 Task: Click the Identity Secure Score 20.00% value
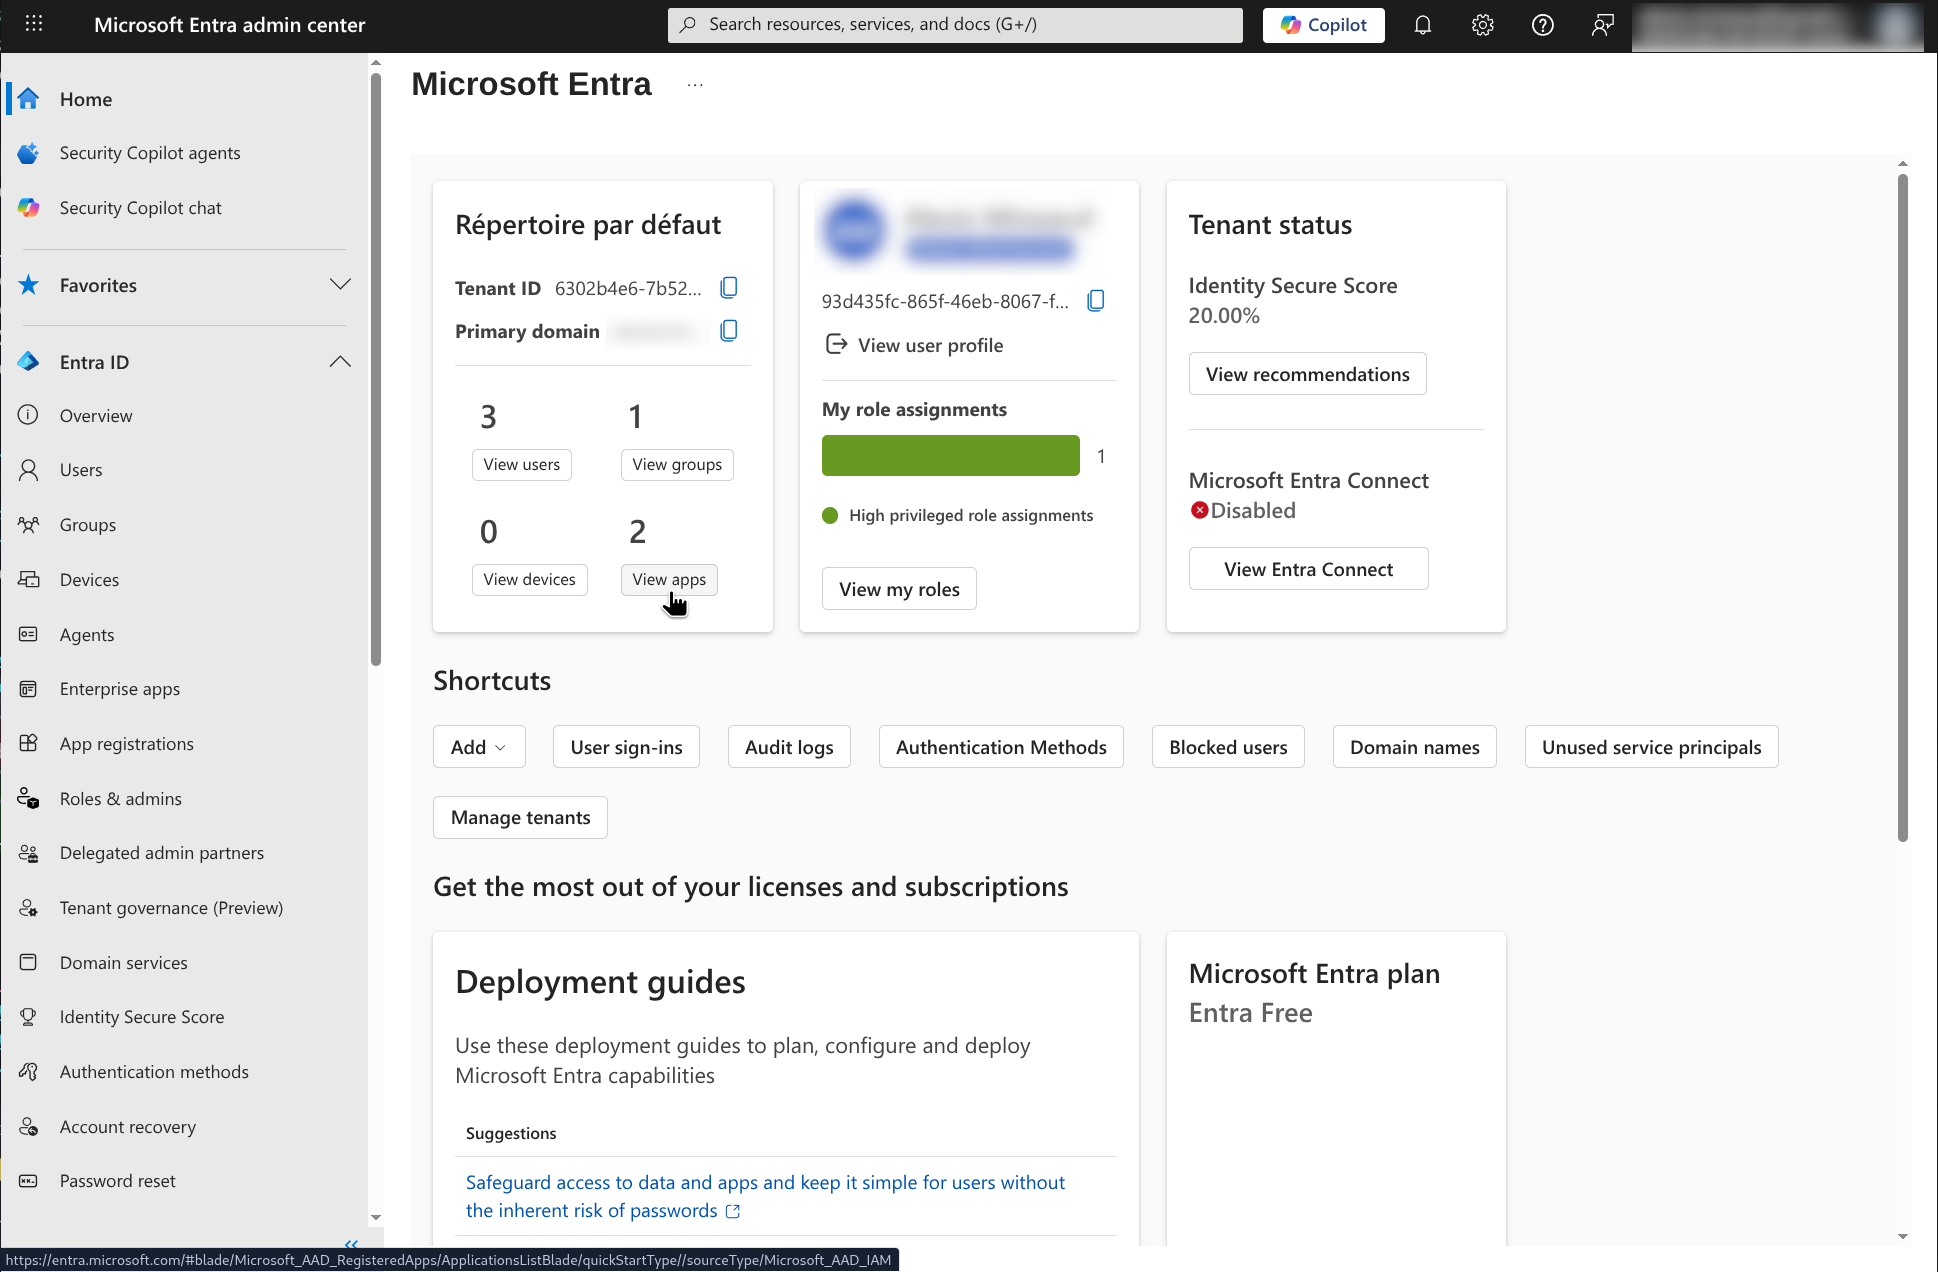click(x=1224, y=316)
